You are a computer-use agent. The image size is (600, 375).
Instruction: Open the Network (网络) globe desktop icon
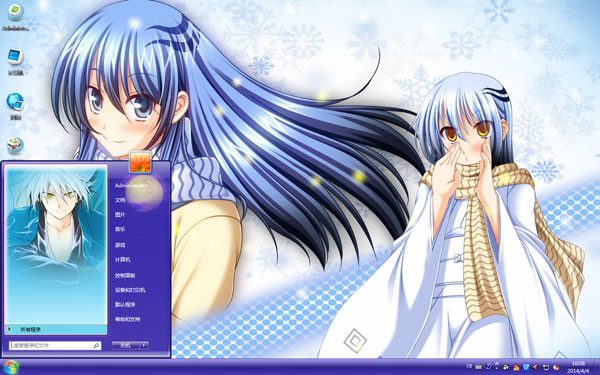click(x=15, y=106)
